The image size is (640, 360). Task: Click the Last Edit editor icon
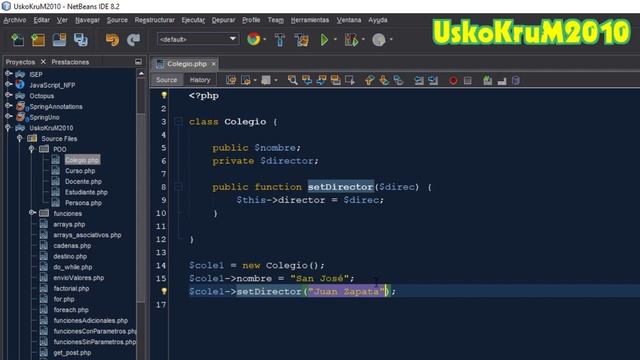click(x=231, y=80)
